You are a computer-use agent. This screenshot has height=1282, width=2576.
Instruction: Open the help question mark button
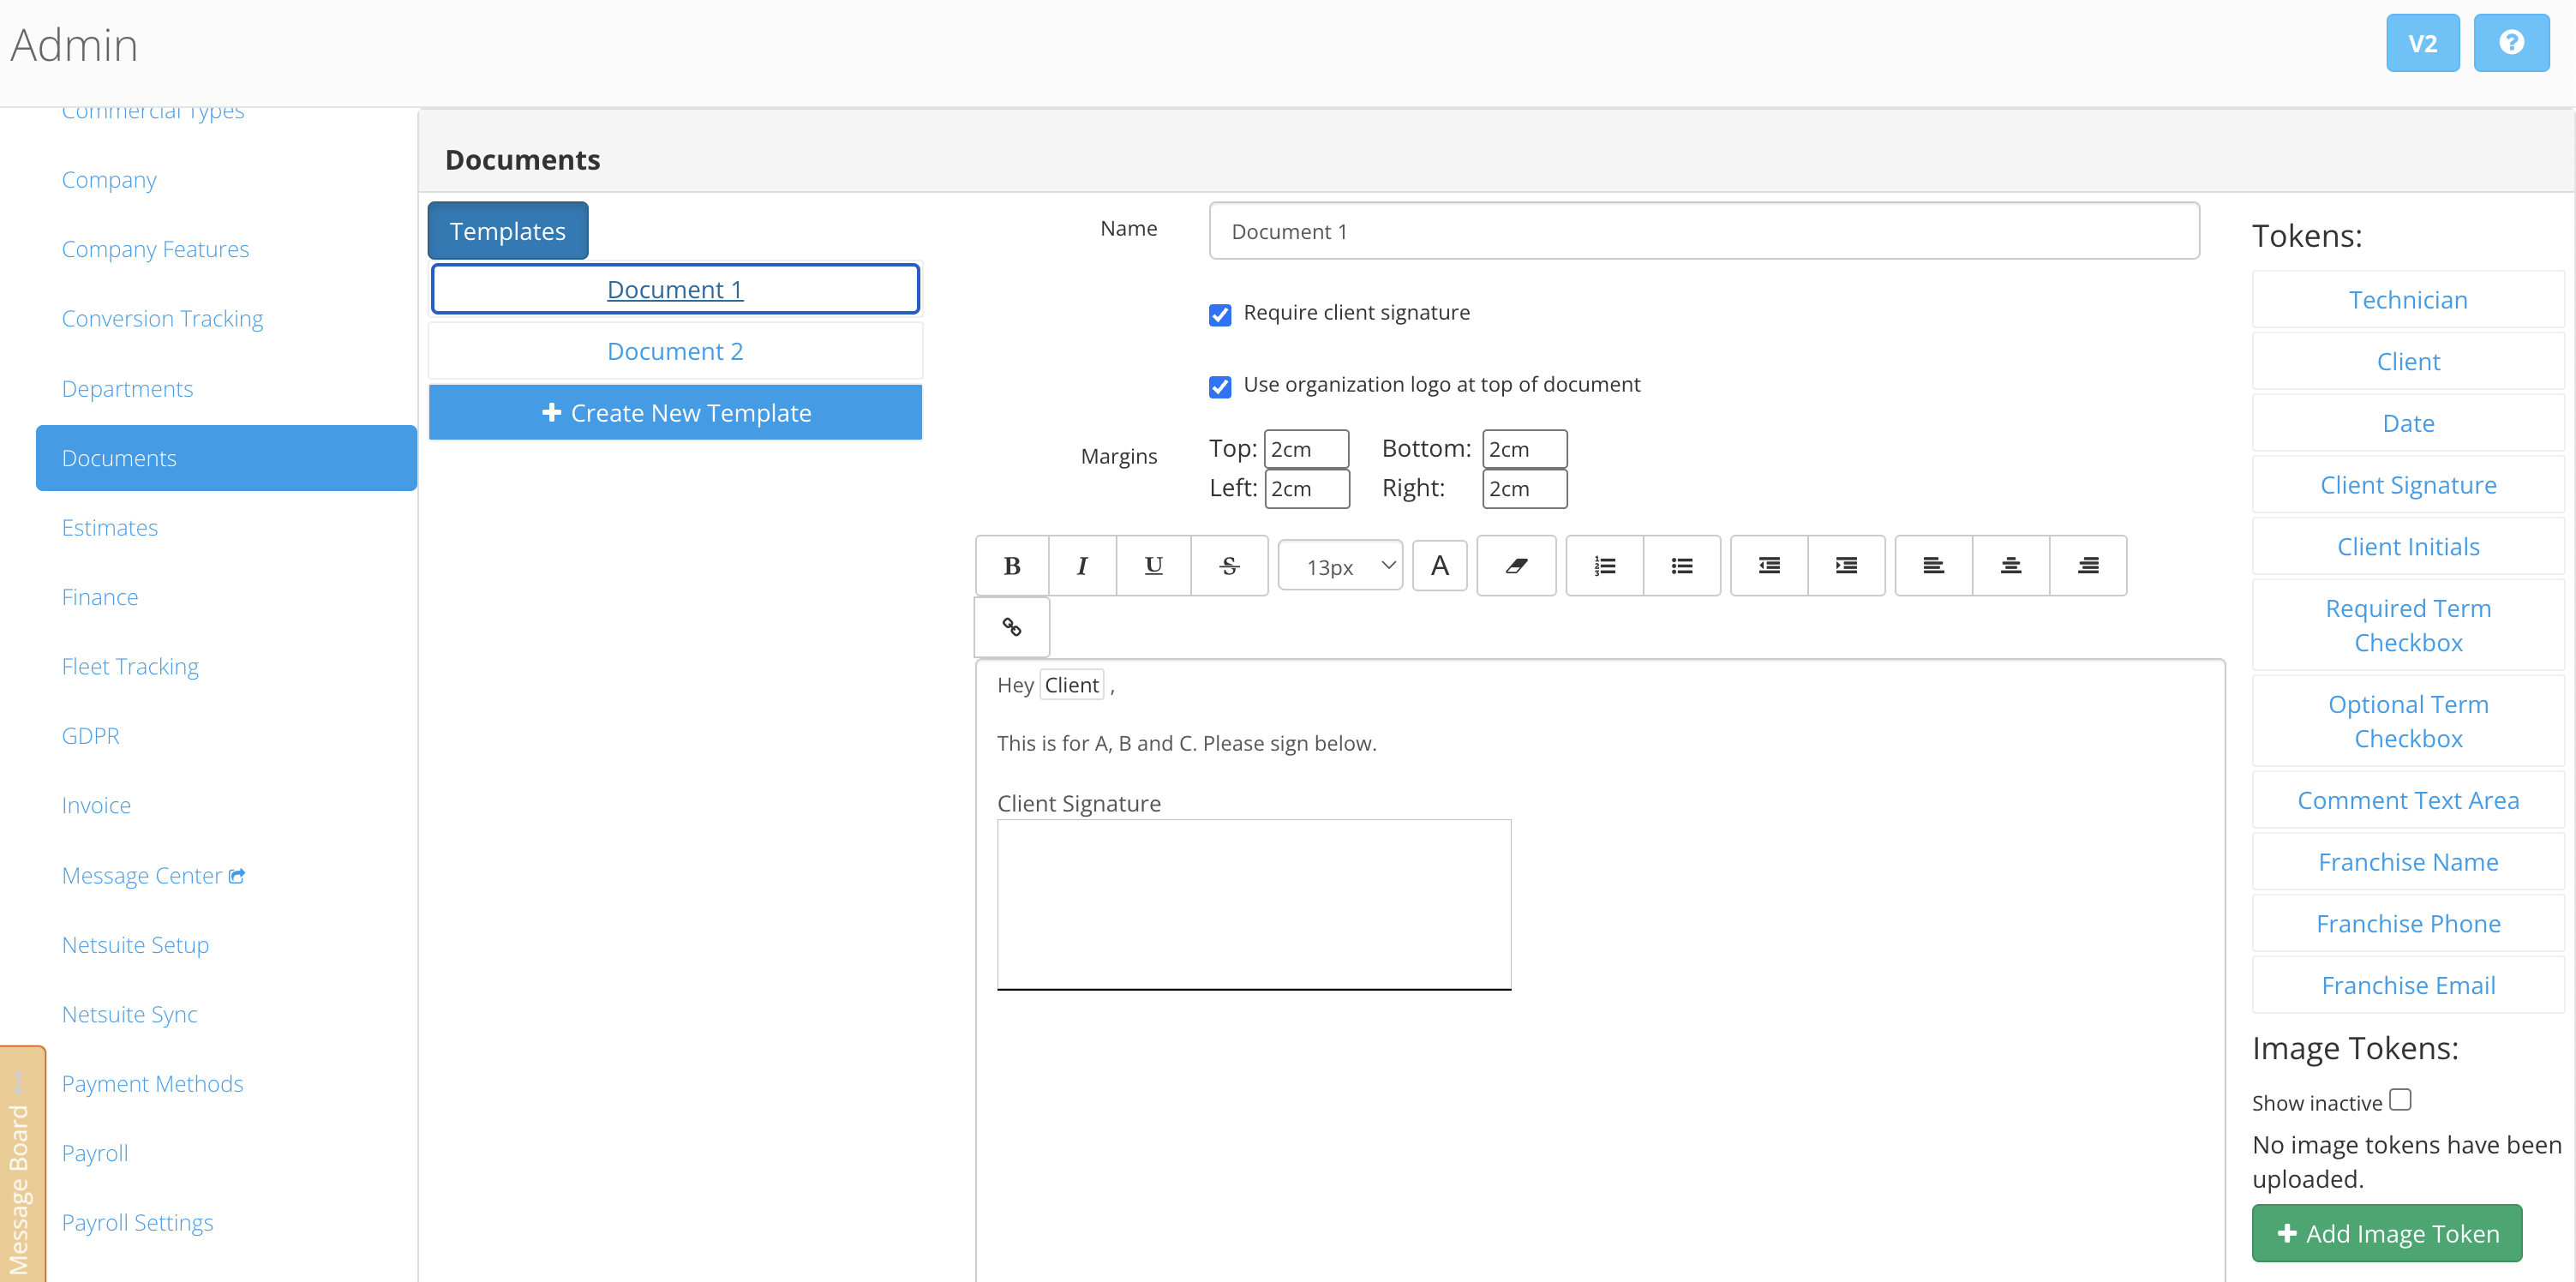coord(2510,43)
